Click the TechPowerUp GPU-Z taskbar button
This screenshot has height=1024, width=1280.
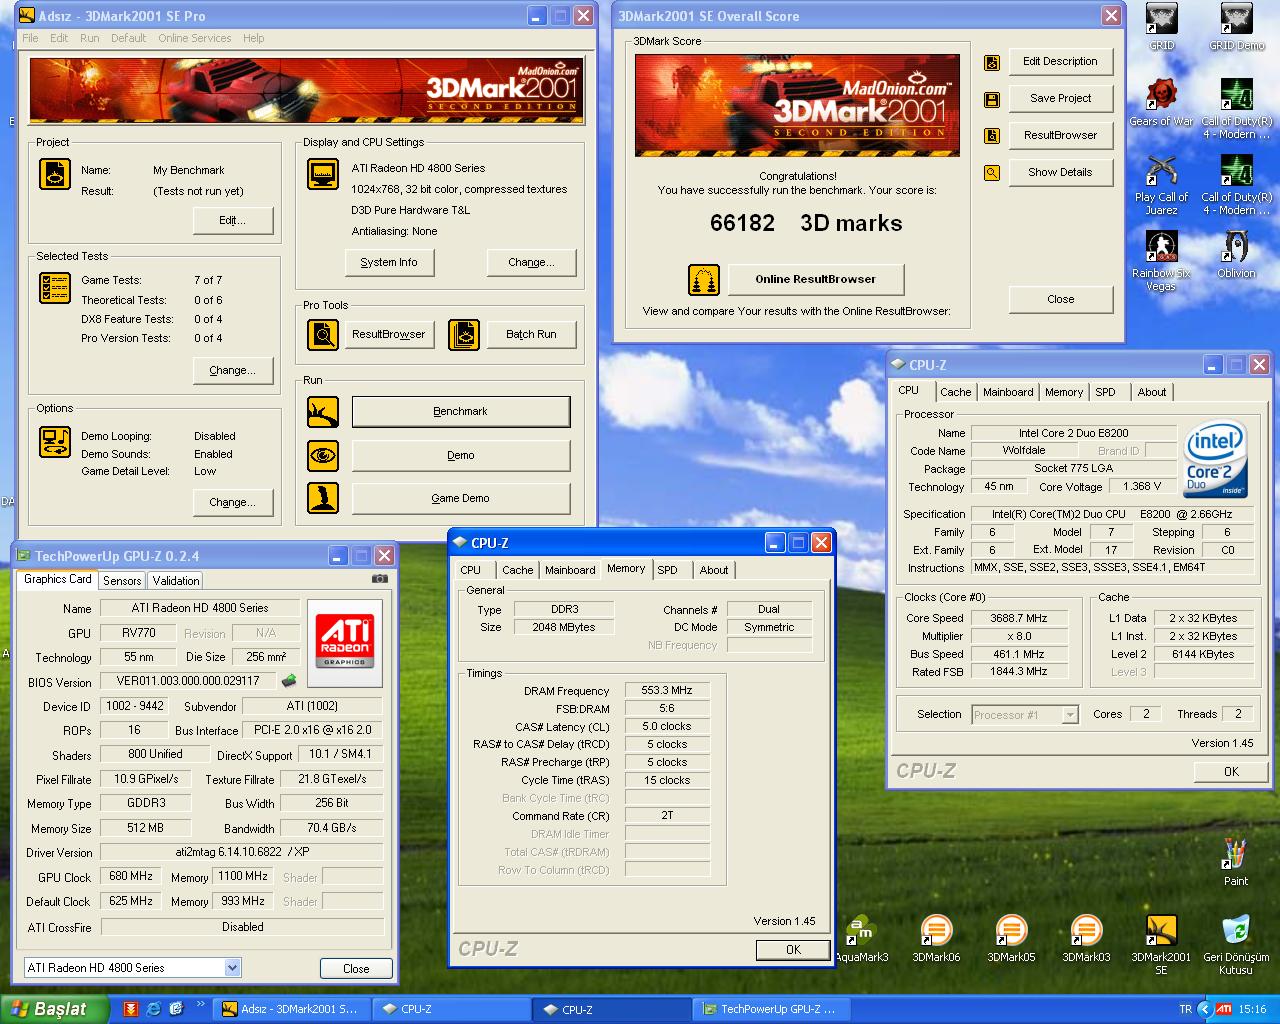tap(770, 1010)
